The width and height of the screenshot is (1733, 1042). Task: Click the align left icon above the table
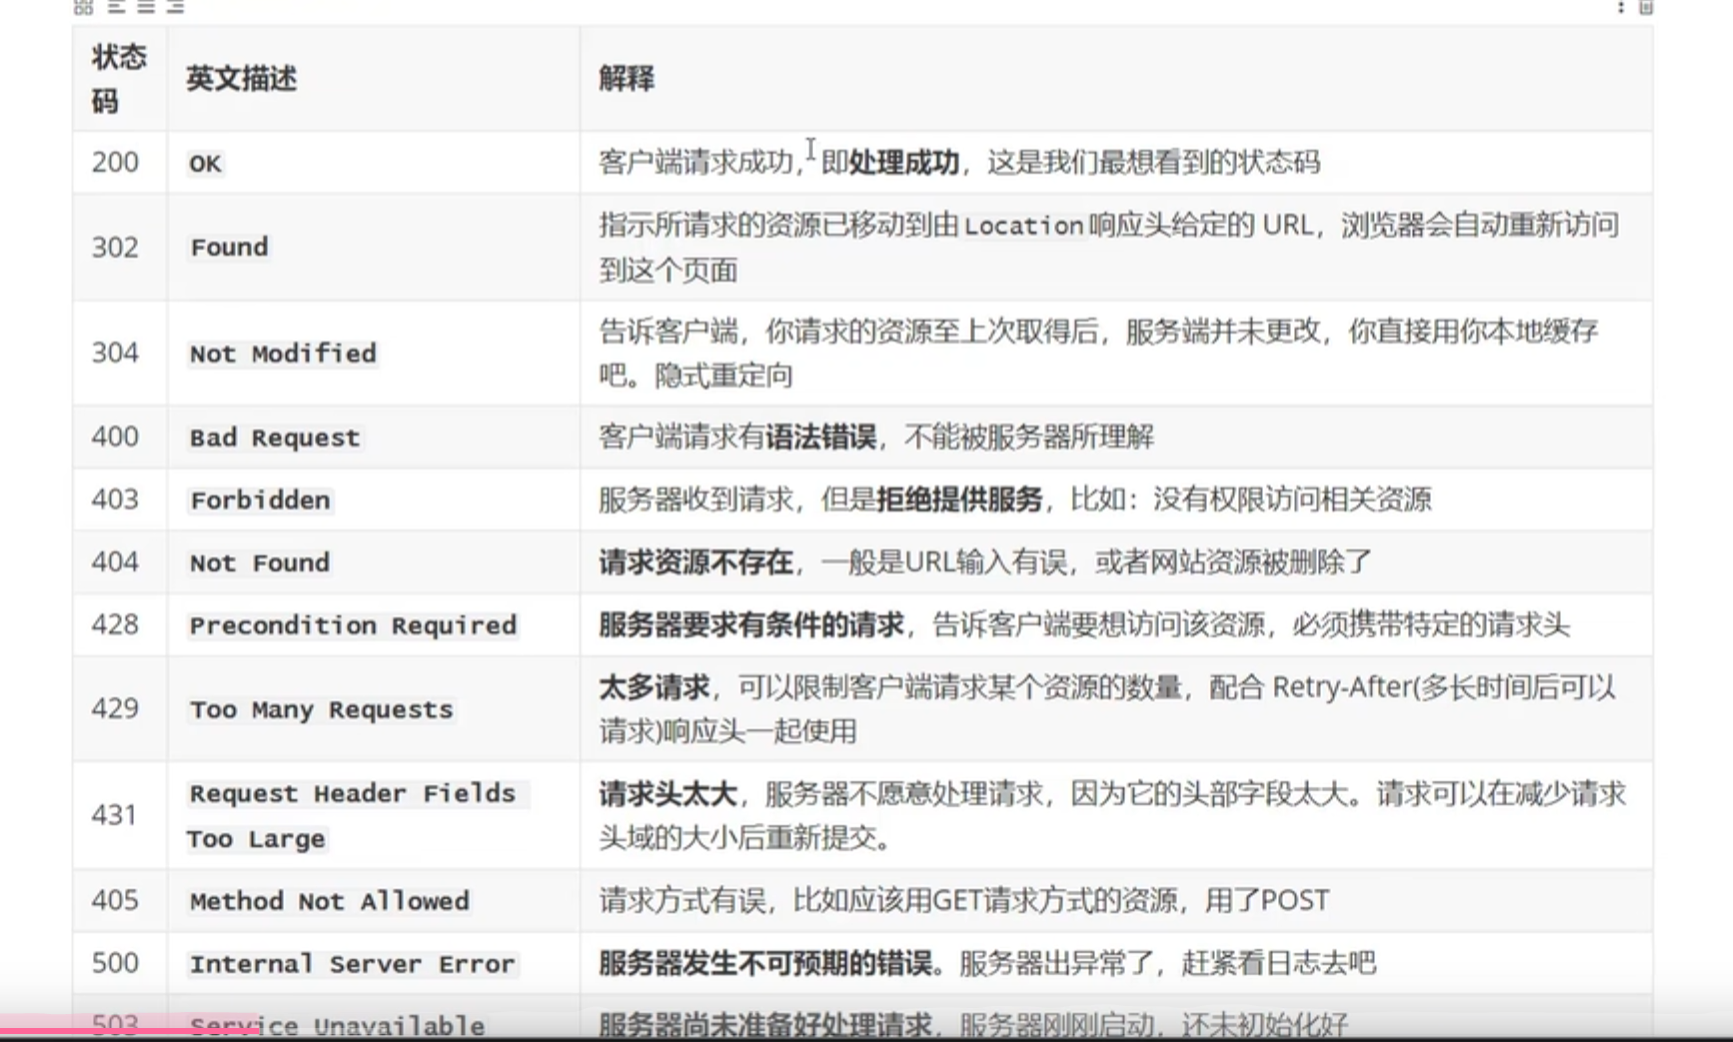coord(116,7)
